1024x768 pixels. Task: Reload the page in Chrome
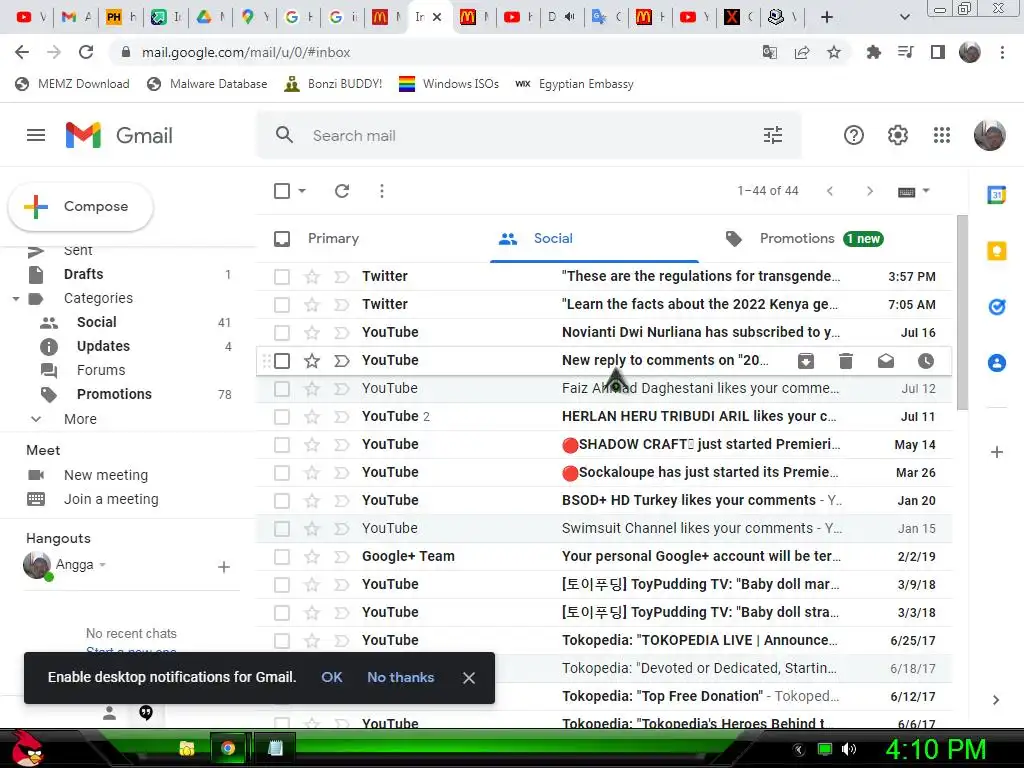[86, 52]
